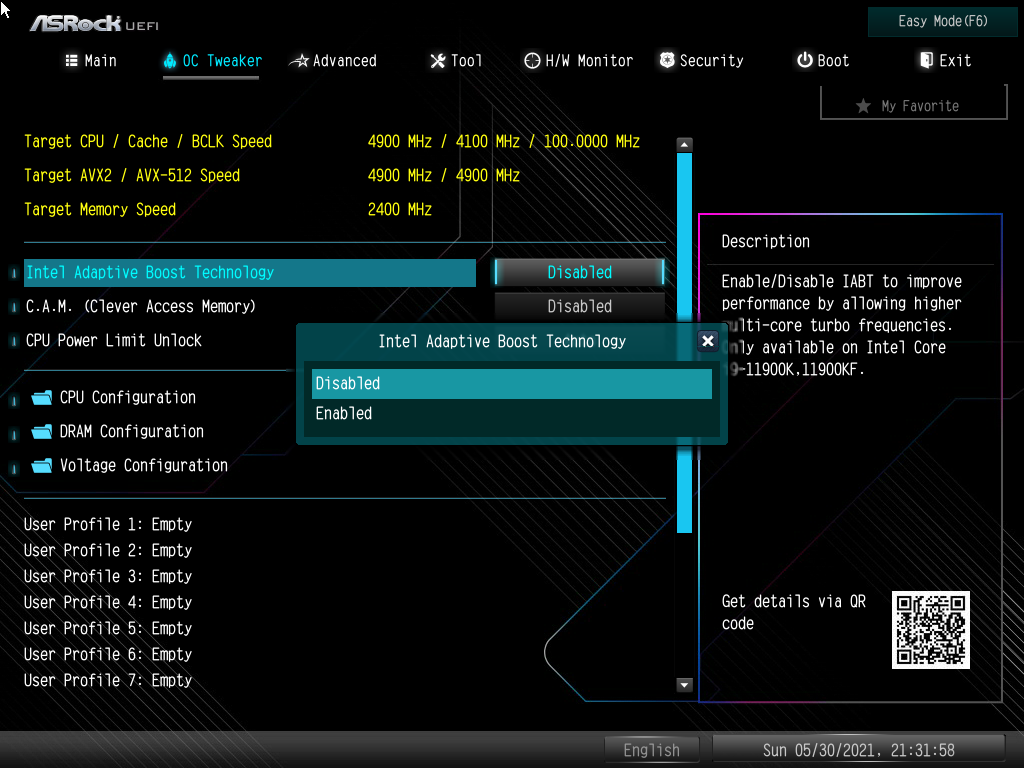The image size is (1024, 768).
Task: Click the DRAM Configuration folder icon
Action: (41, 432)
